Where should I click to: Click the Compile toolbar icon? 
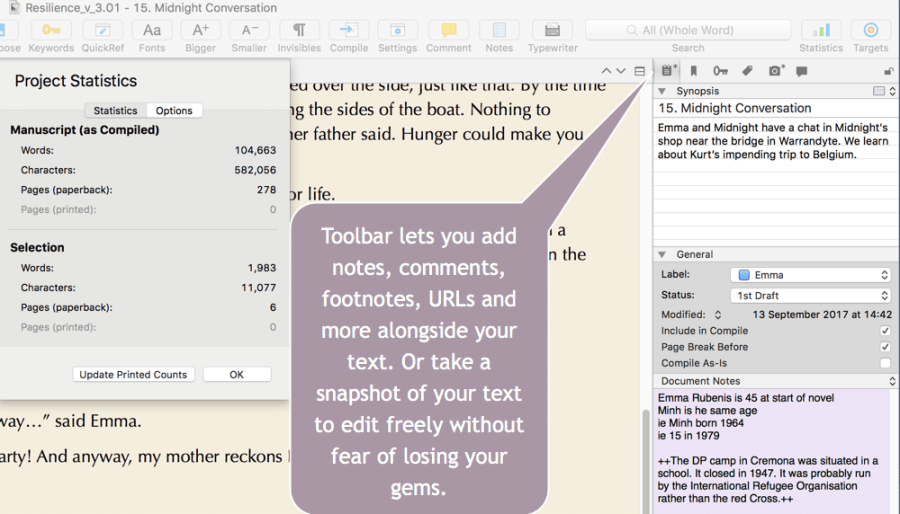coord(348,36)
